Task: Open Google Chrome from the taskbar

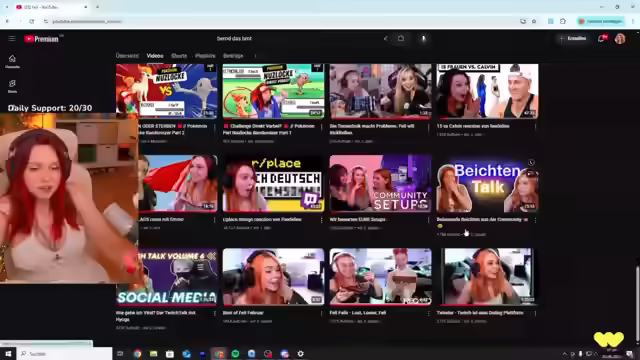Action: 138,354
